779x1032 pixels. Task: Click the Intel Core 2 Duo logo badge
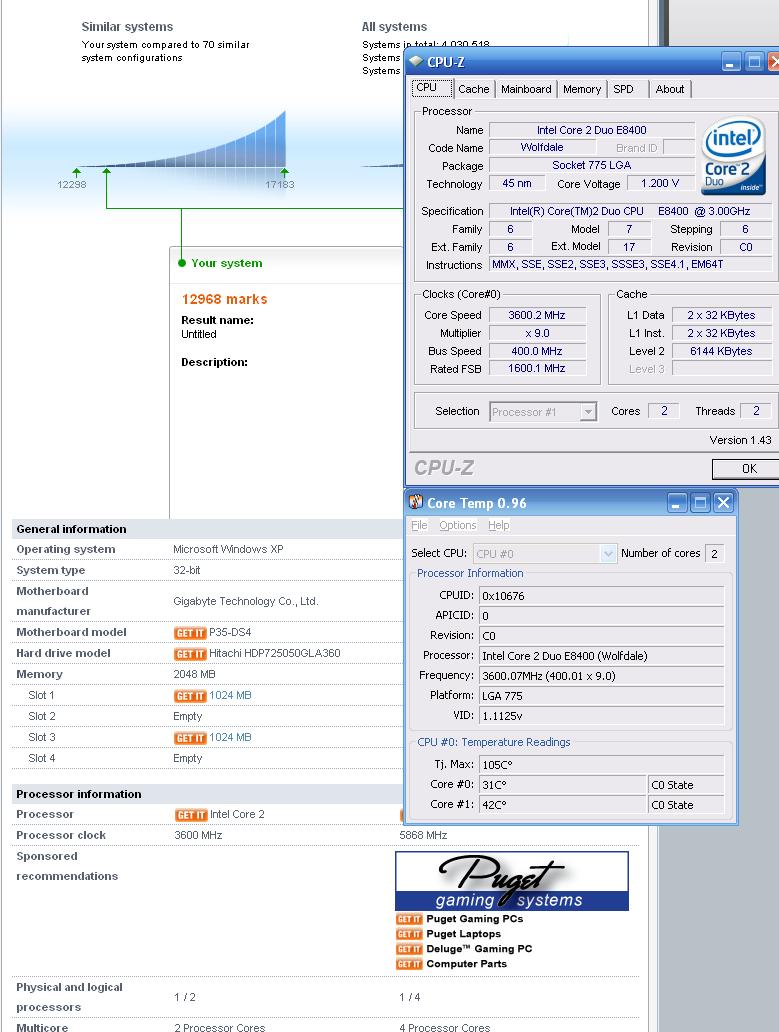[x=734, y=156]
